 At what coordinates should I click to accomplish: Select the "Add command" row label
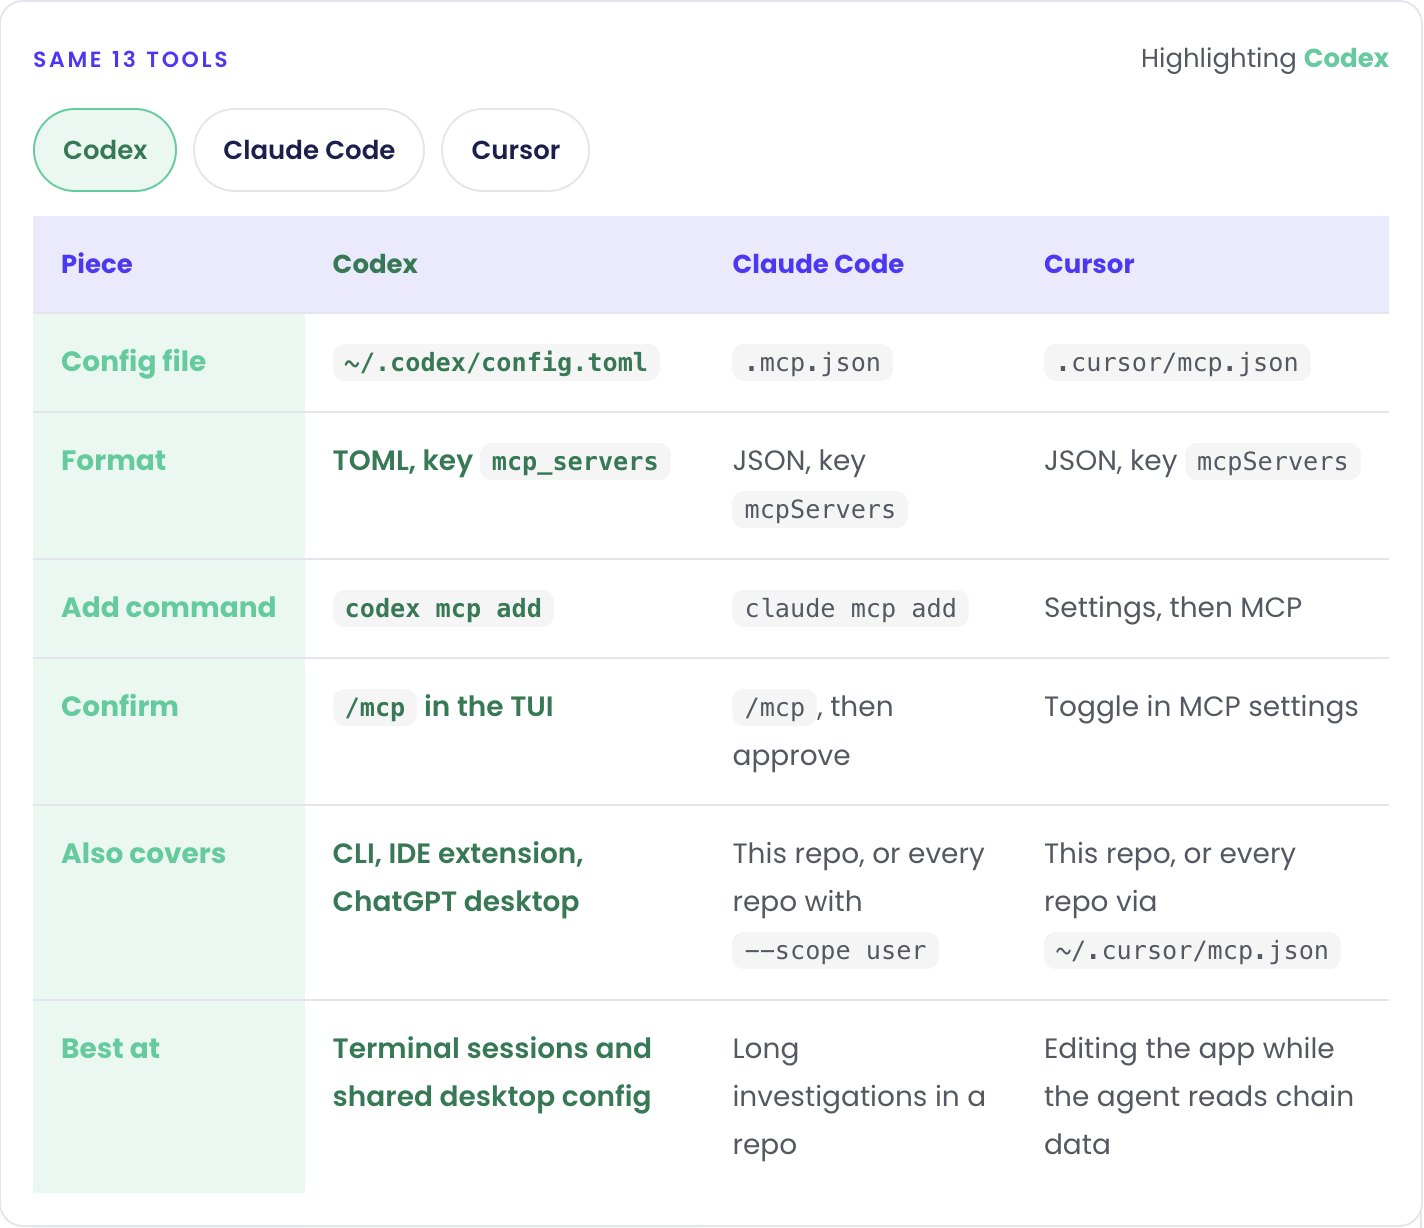point(169,608)
